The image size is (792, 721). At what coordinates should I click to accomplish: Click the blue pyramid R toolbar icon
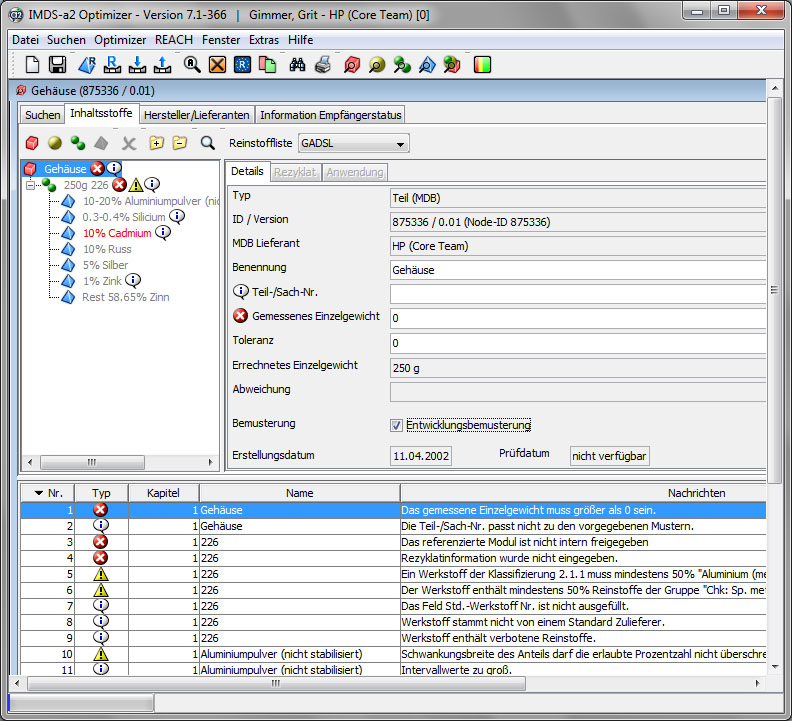click(87, 65)
